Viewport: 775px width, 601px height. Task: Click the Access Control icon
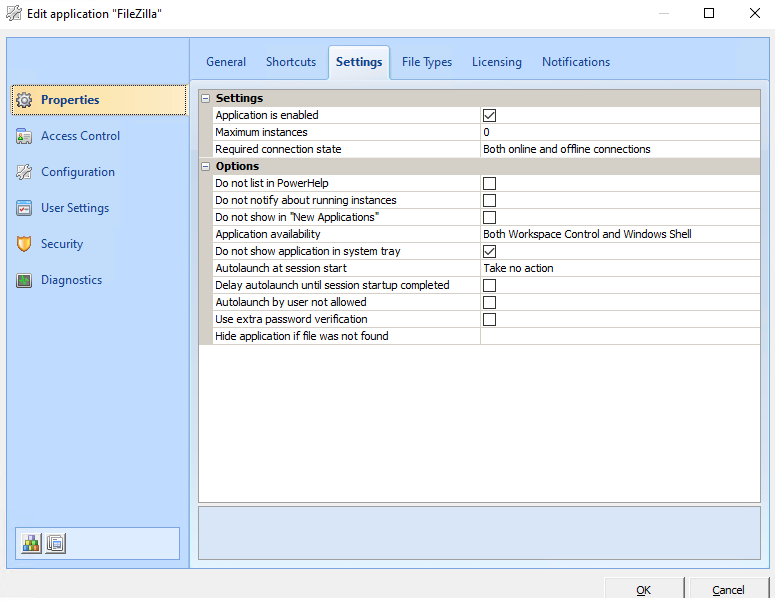[x=24, y=136]
